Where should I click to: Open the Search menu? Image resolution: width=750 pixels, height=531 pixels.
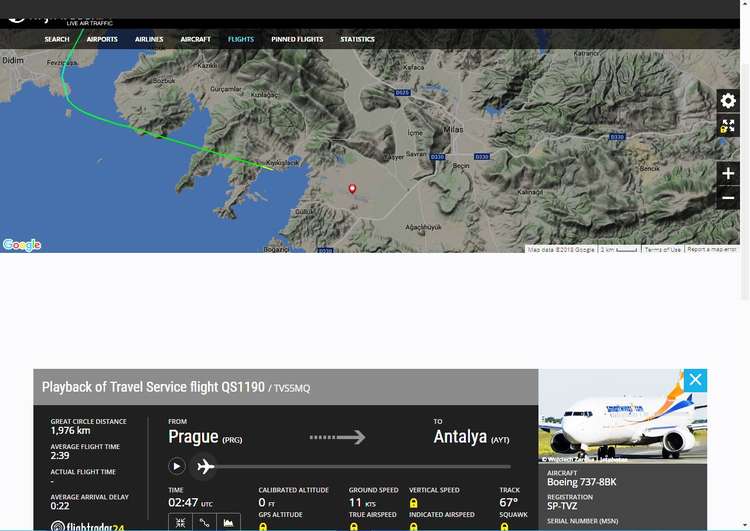click(x=57, y=39)
